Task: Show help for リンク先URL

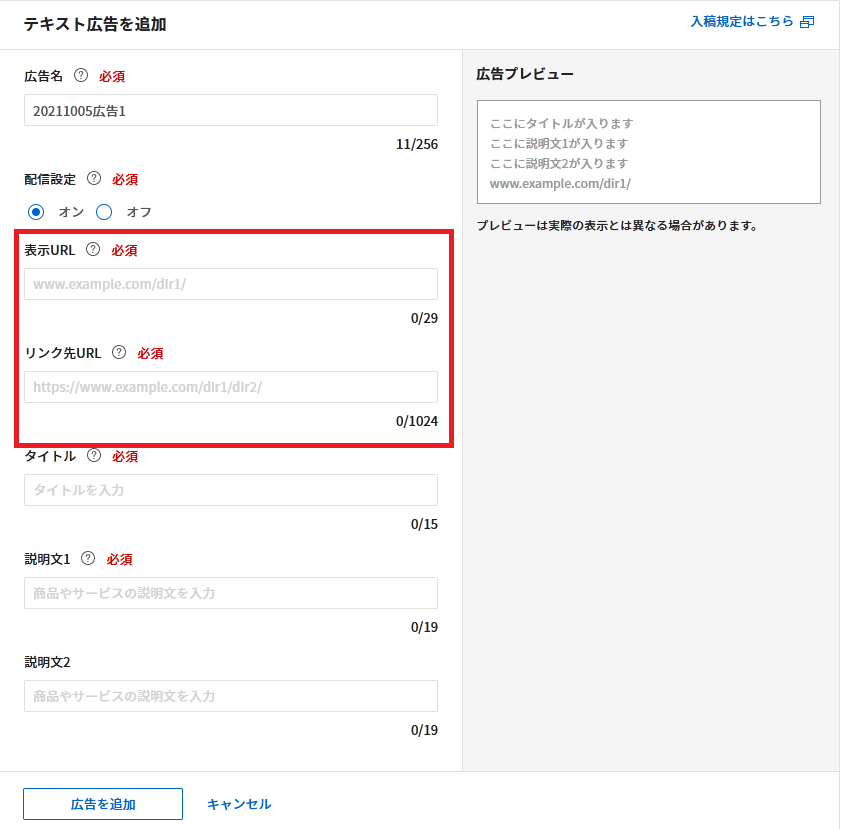Action: point(119,353)
